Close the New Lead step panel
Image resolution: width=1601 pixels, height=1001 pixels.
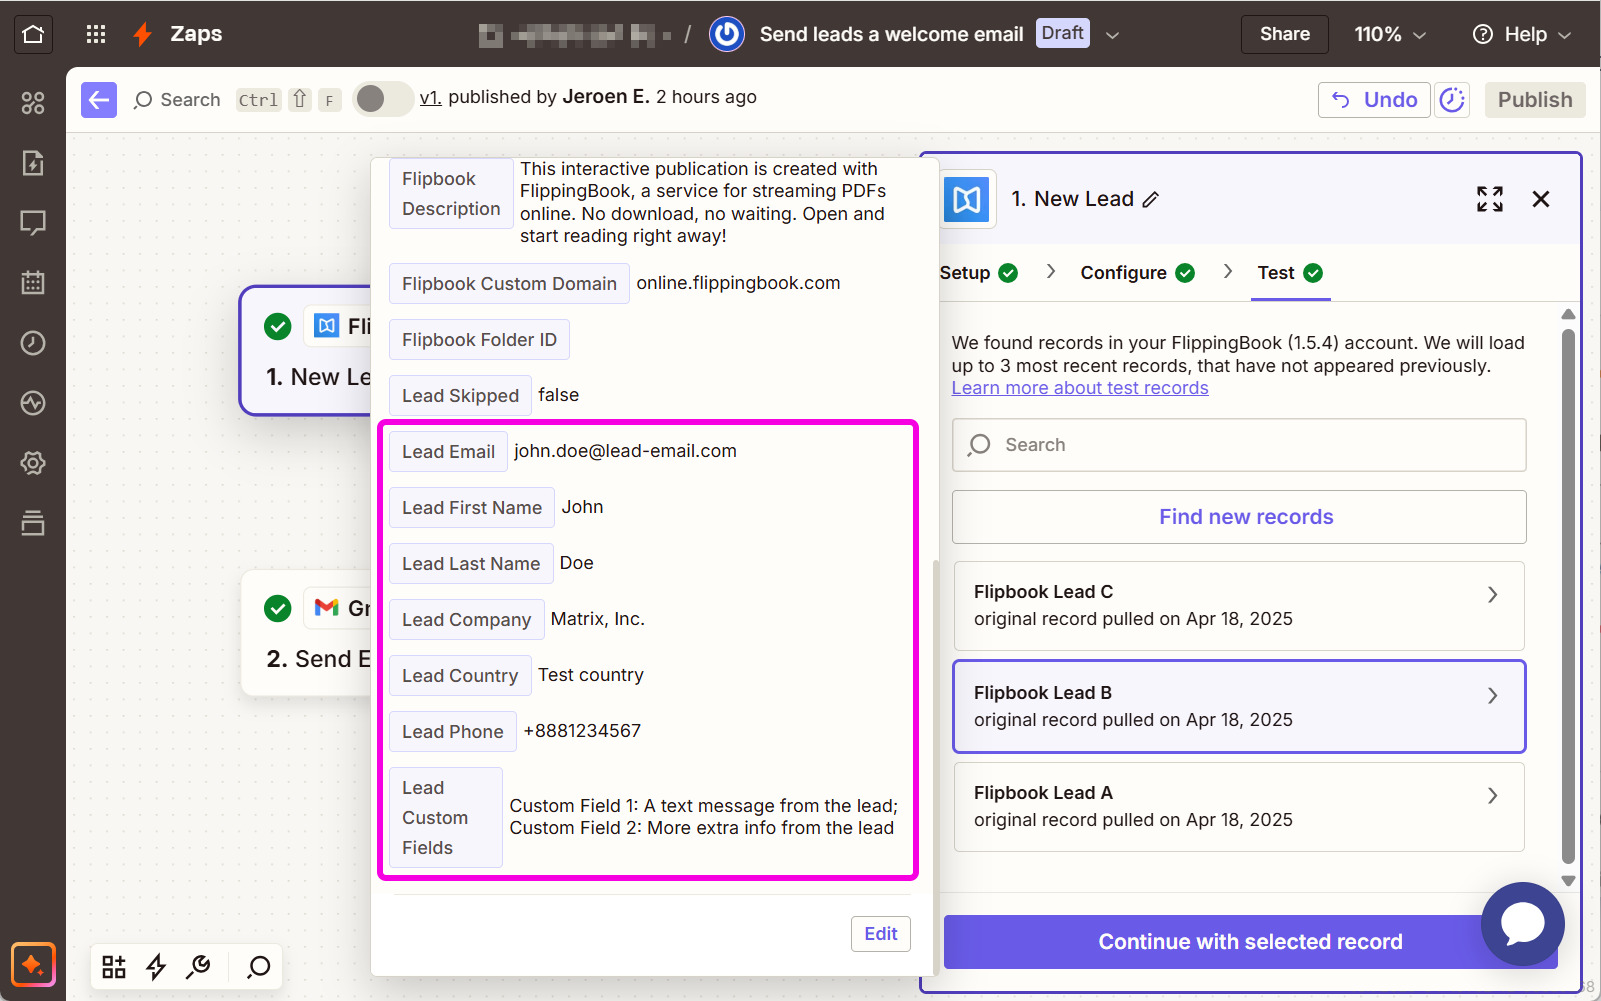pyautogui.click(x=1541, y=199)
